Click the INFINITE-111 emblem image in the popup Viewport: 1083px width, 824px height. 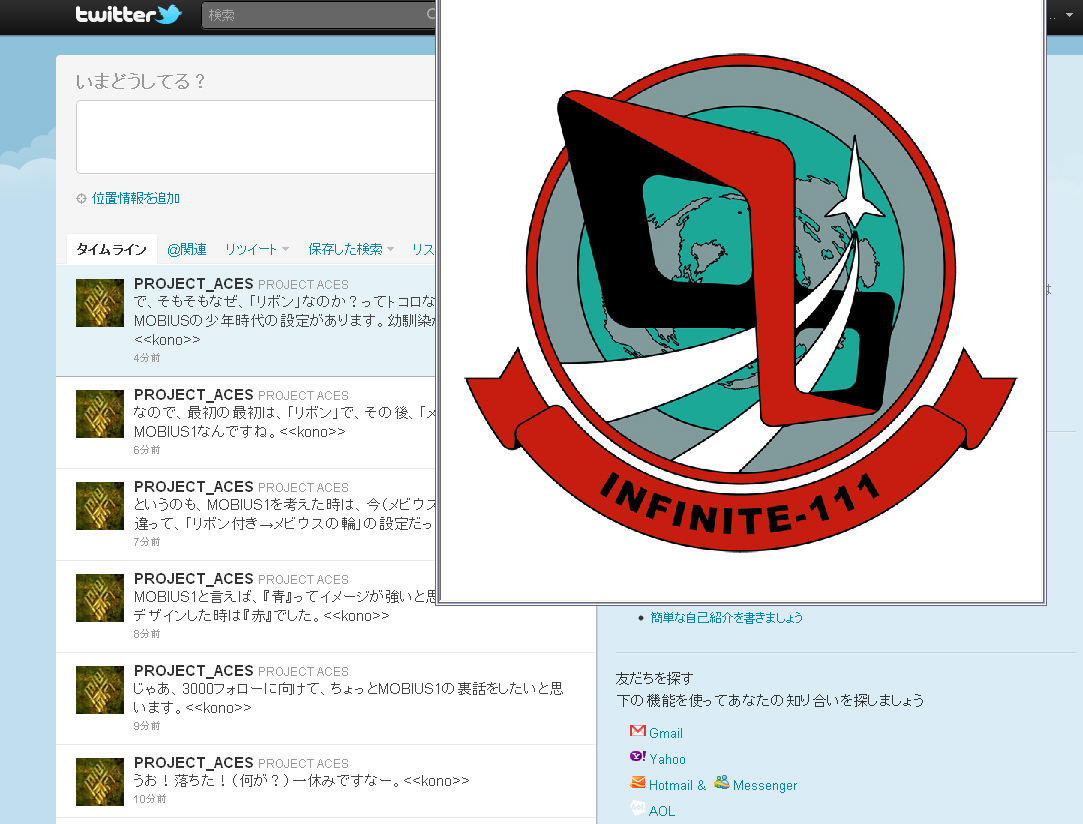741,303
